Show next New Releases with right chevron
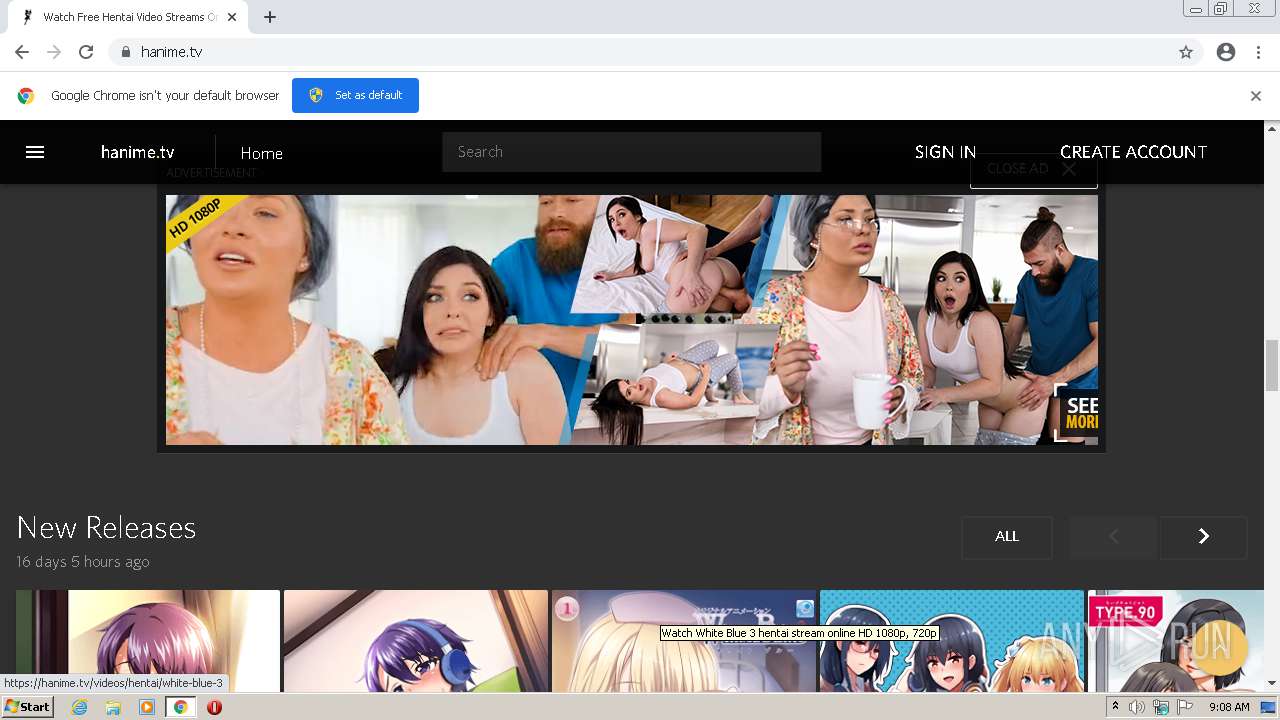 (1204, 537)
